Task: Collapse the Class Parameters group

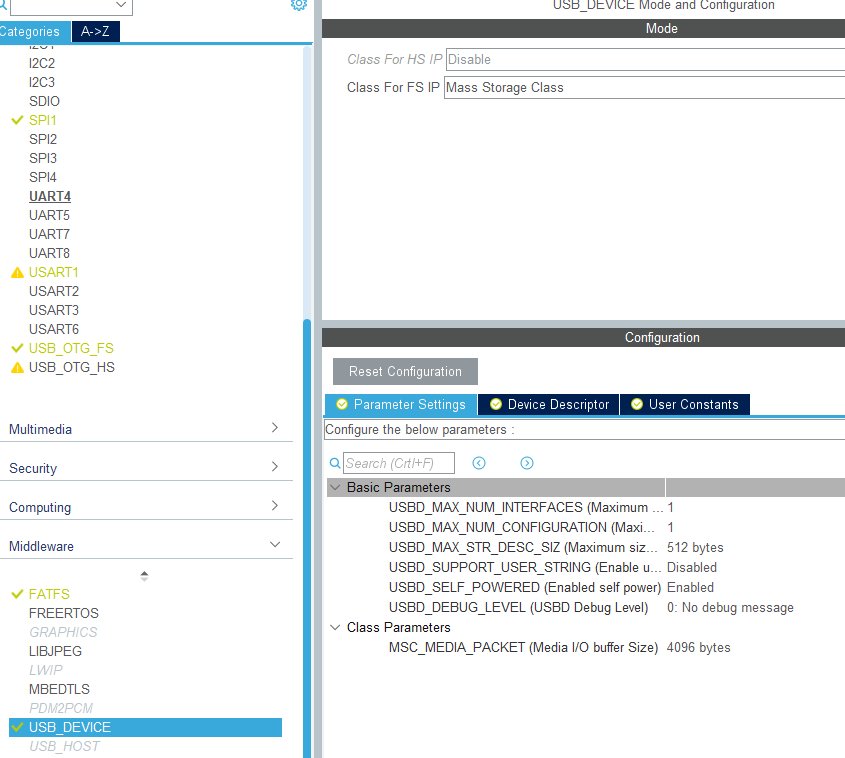Action: pos(335,628)
